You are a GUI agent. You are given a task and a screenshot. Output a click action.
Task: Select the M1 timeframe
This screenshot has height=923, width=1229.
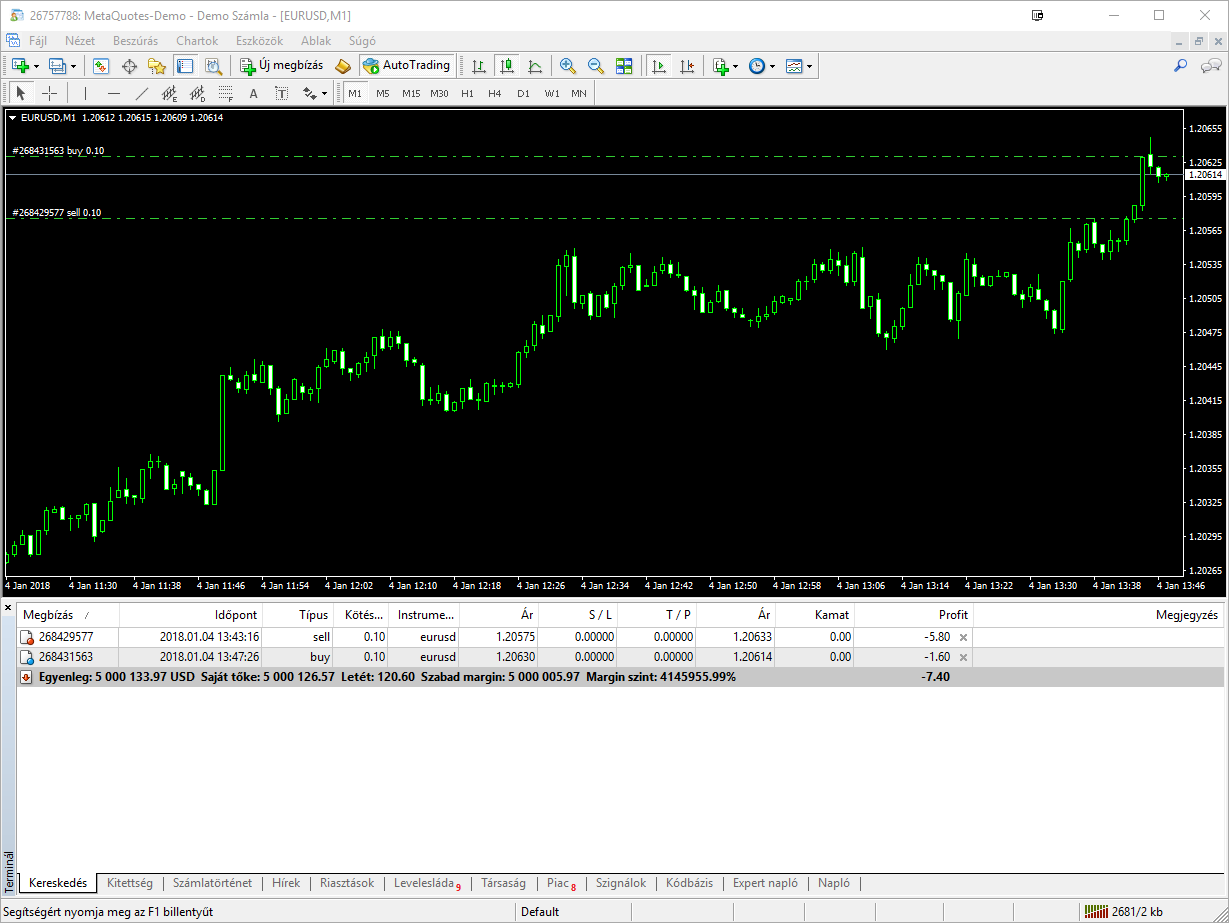pyautogui.click(x=355, y=93)
